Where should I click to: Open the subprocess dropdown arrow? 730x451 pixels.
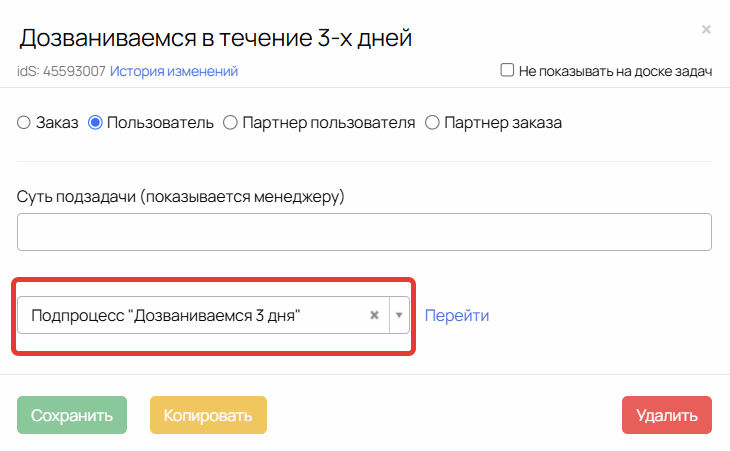pyautogui.click(x=399, y=315)
